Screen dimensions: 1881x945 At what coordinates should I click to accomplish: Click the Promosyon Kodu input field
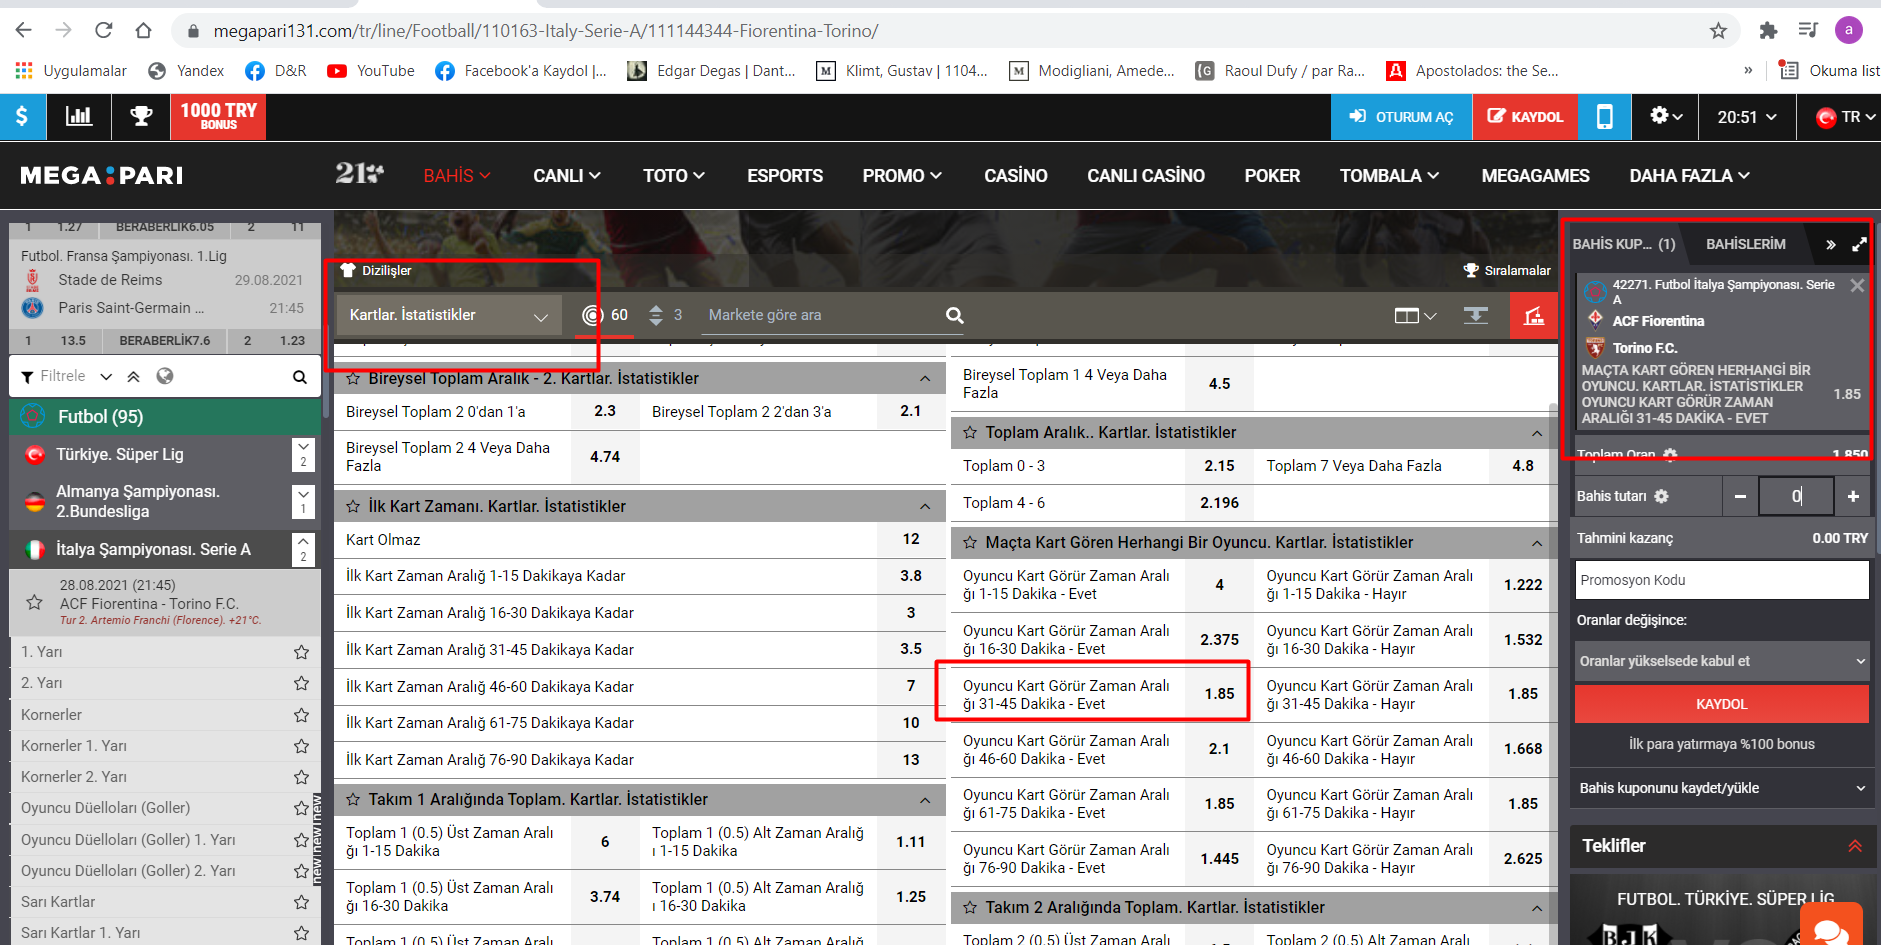pyautogui.click(x=1721, y=580)
